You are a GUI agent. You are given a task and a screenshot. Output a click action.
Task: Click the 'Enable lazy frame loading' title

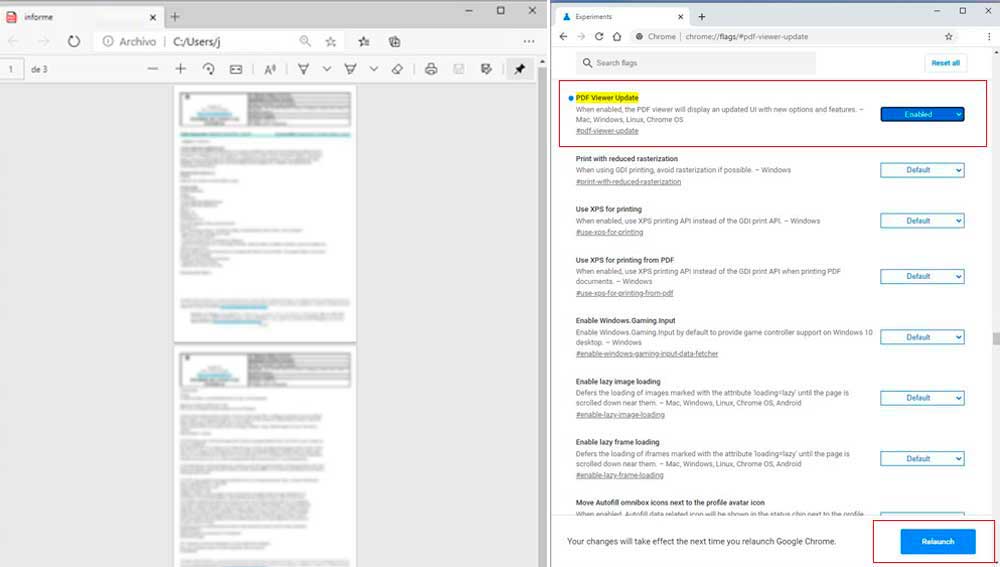tap(617, 442)
